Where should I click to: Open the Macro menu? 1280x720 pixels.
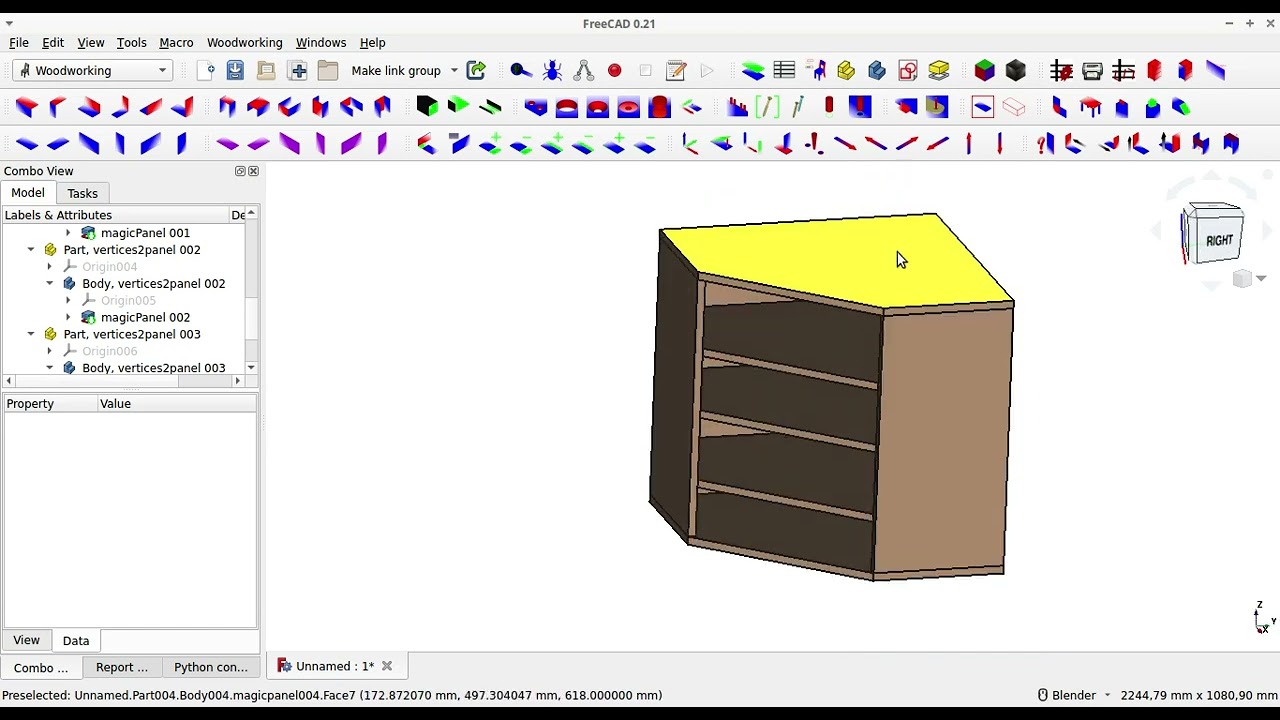(176, 43)
